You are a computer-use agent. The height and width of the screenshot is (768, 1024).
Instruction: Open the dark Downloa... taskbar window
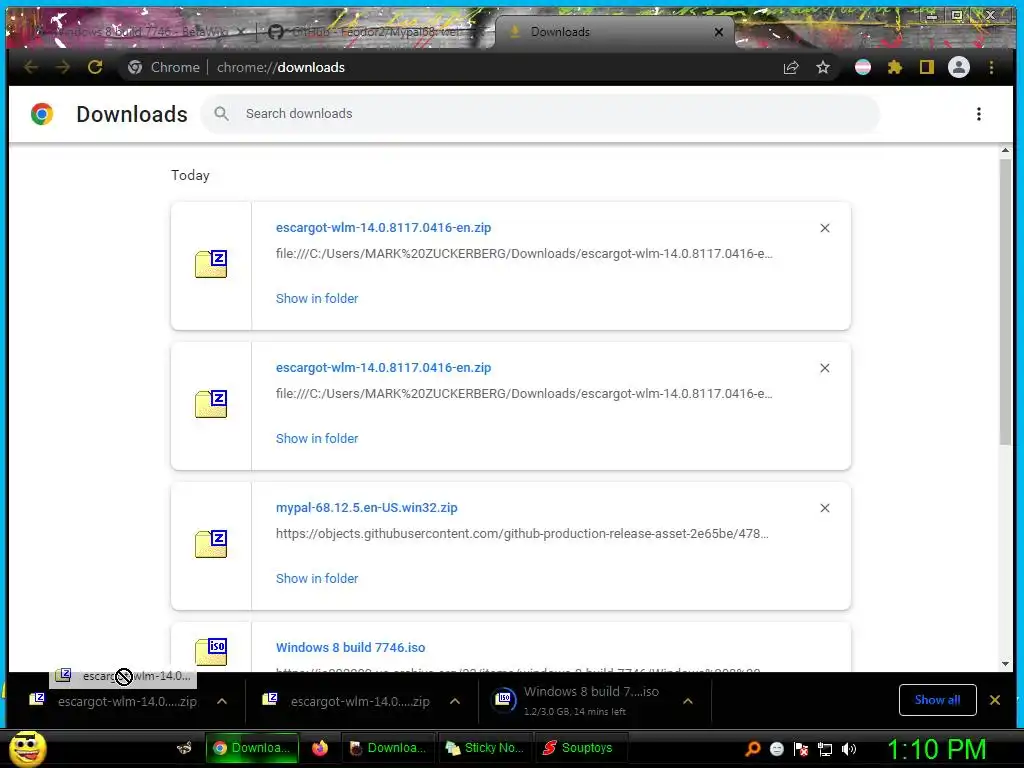coord(389,748)
